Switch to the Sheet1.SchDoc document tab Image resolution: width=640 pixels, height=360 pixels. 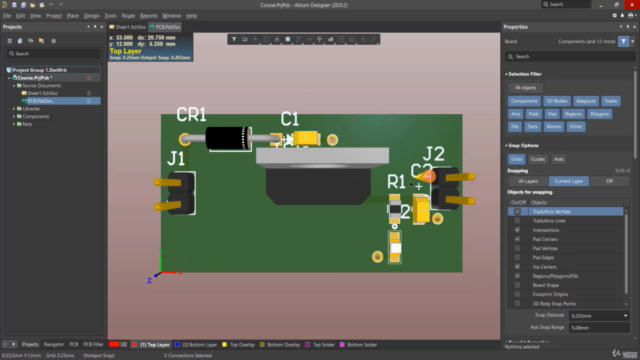click(127, 27)
